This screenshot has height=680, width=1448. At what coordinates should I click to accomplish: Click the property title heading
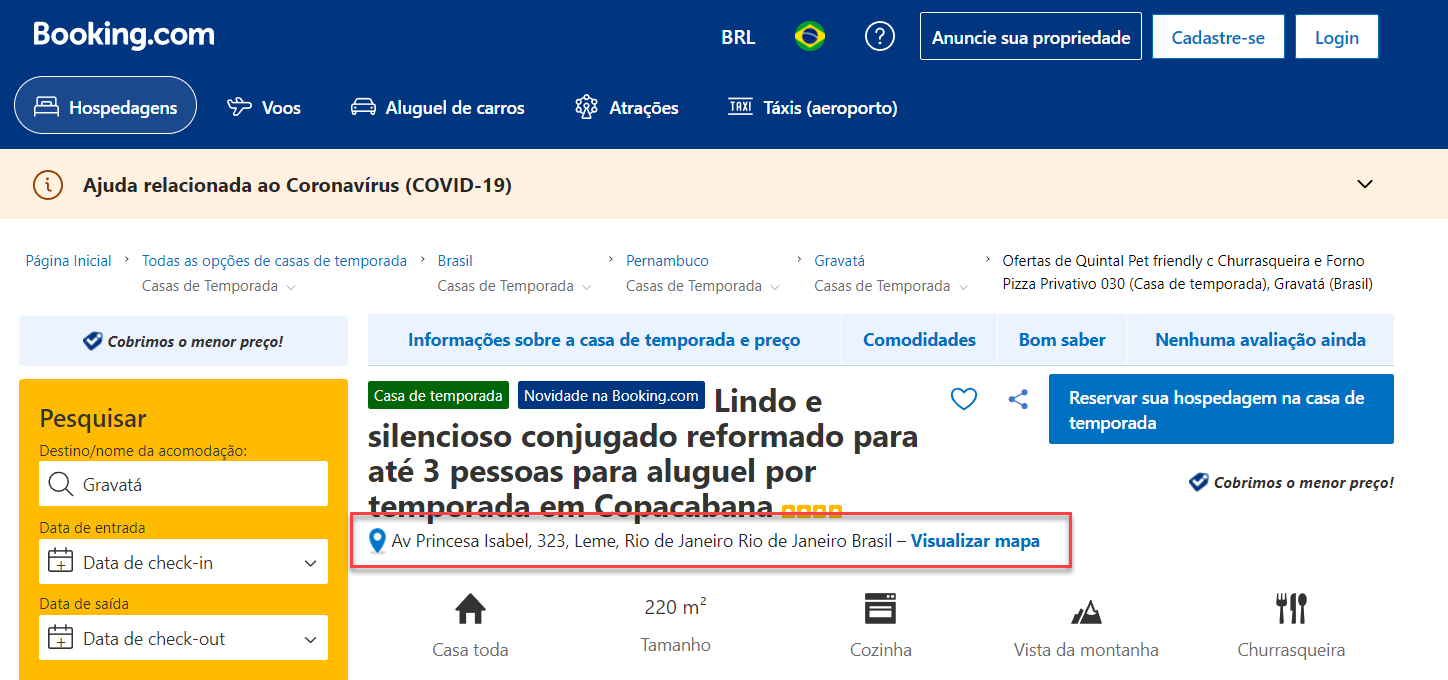click(x=643, y=453)
